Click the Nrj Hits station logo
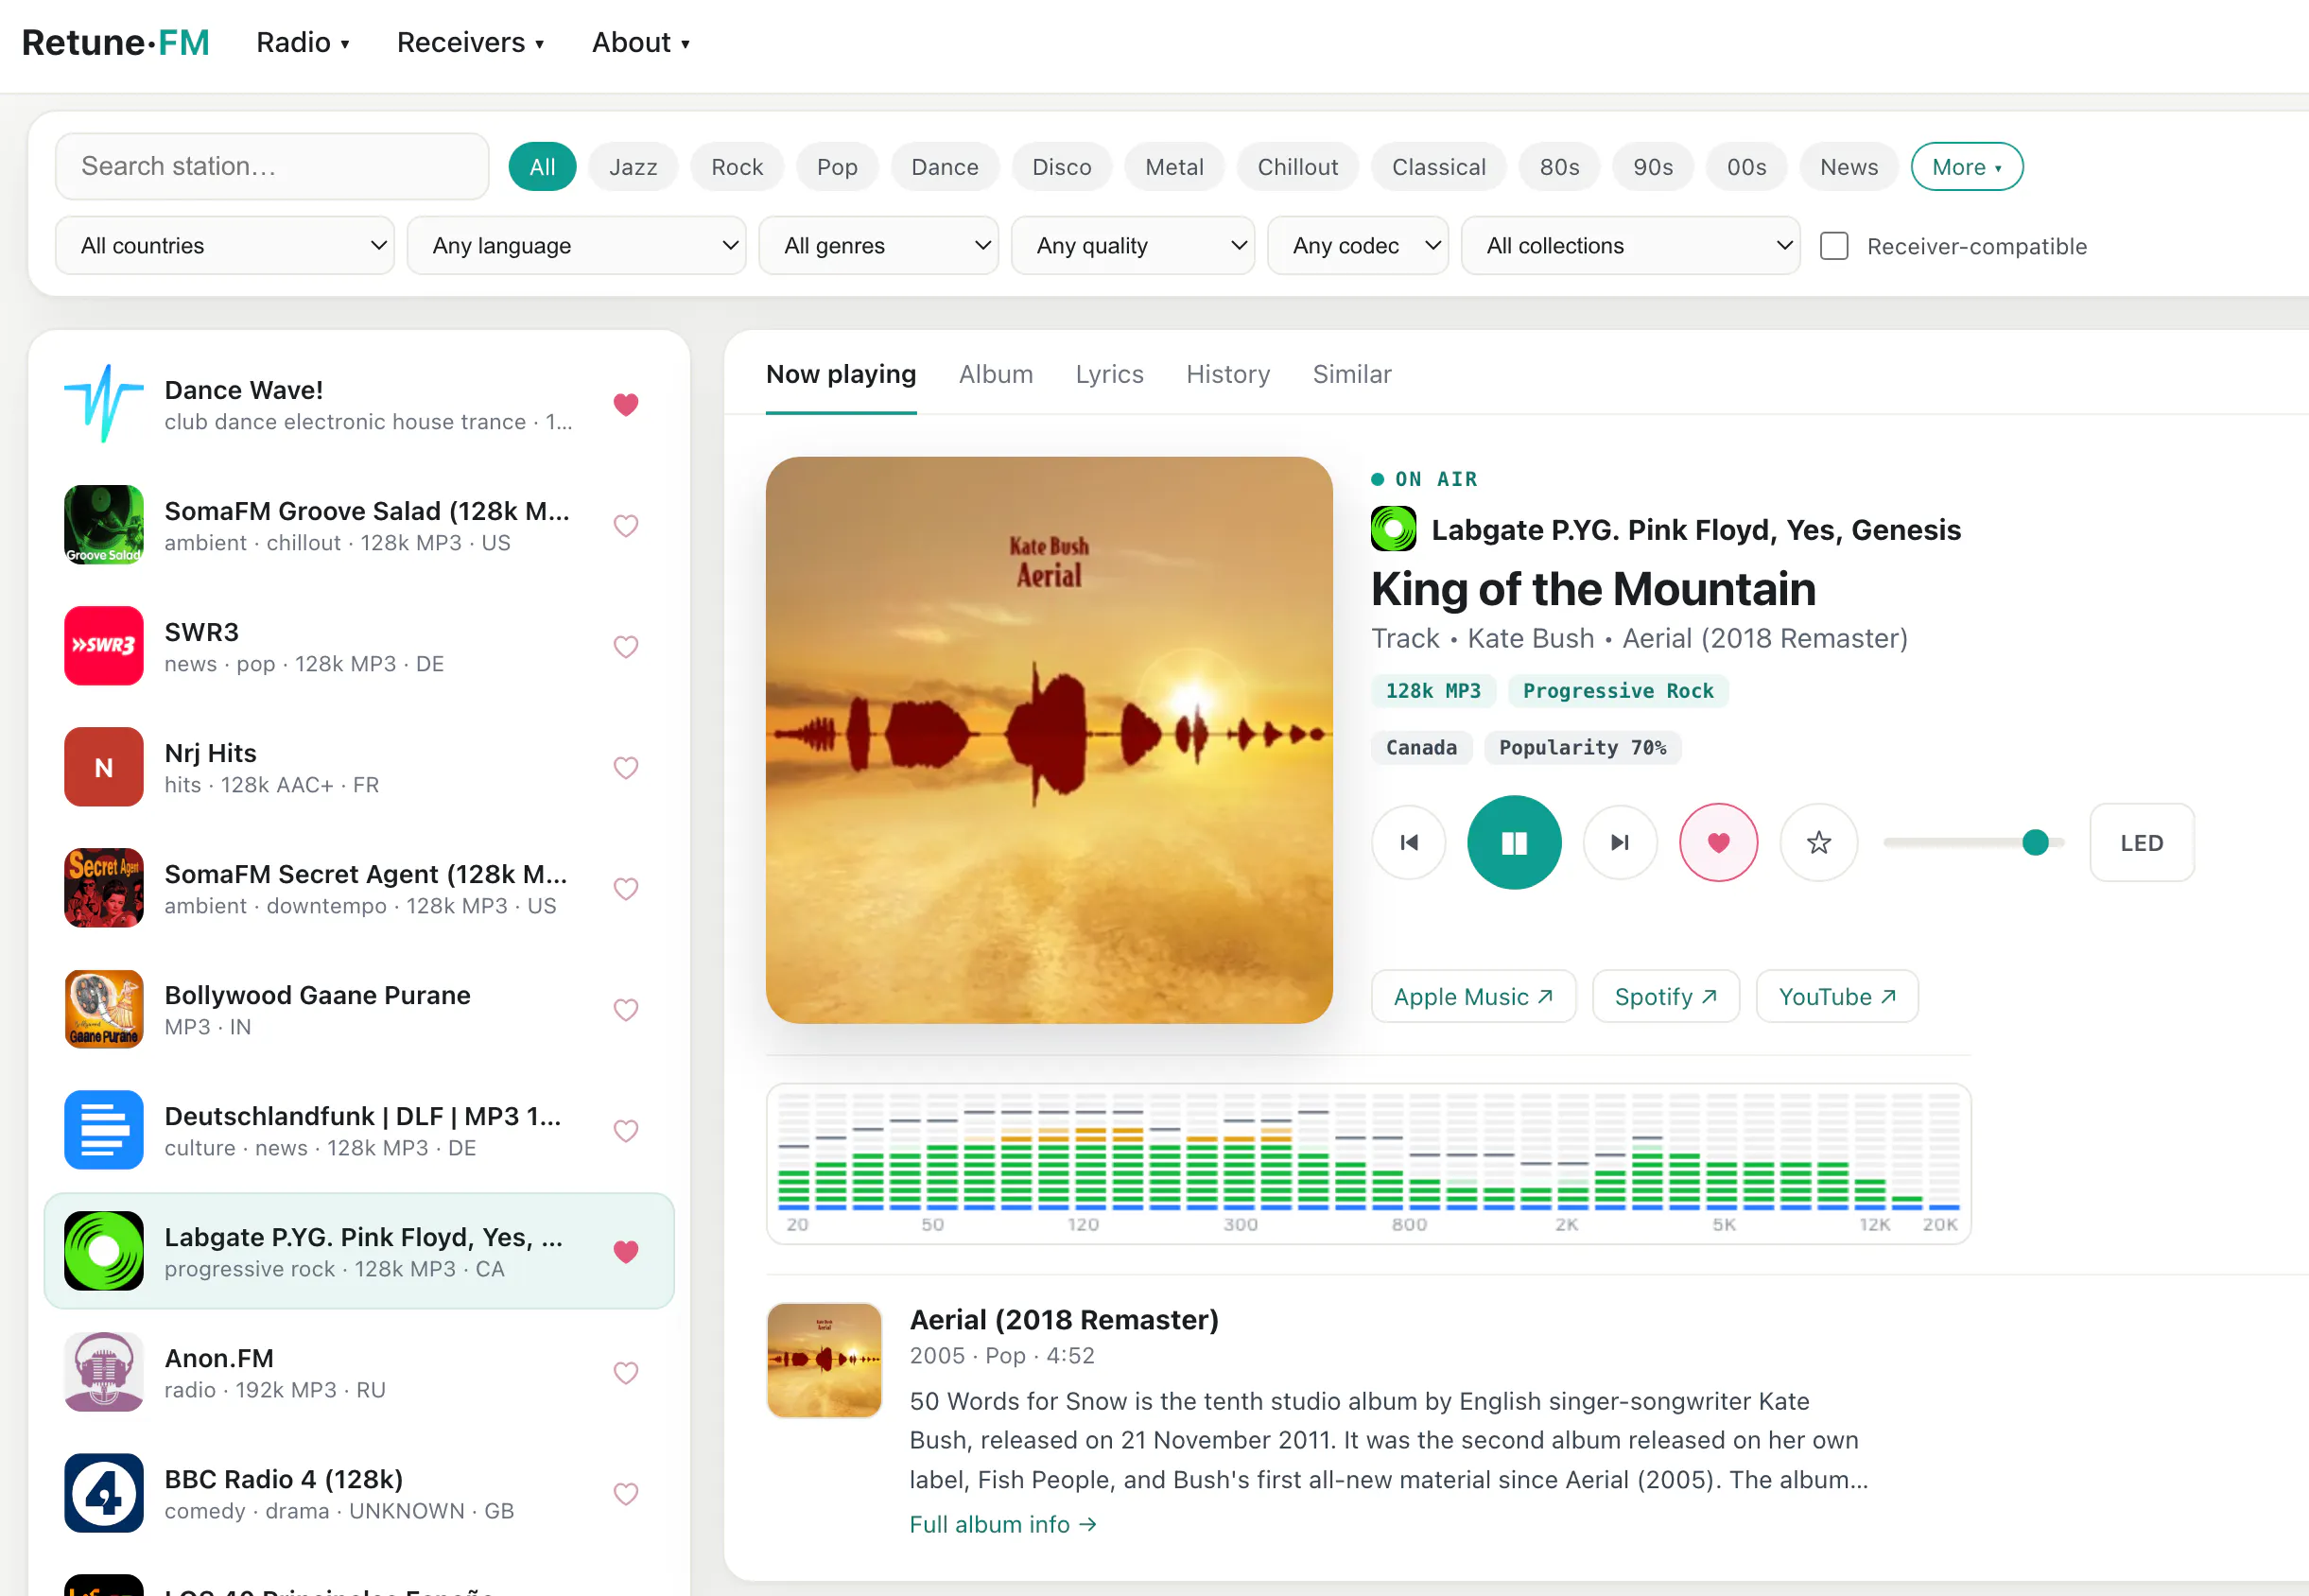Viewport: 2309px width, 1596px height. pos(104,767)
